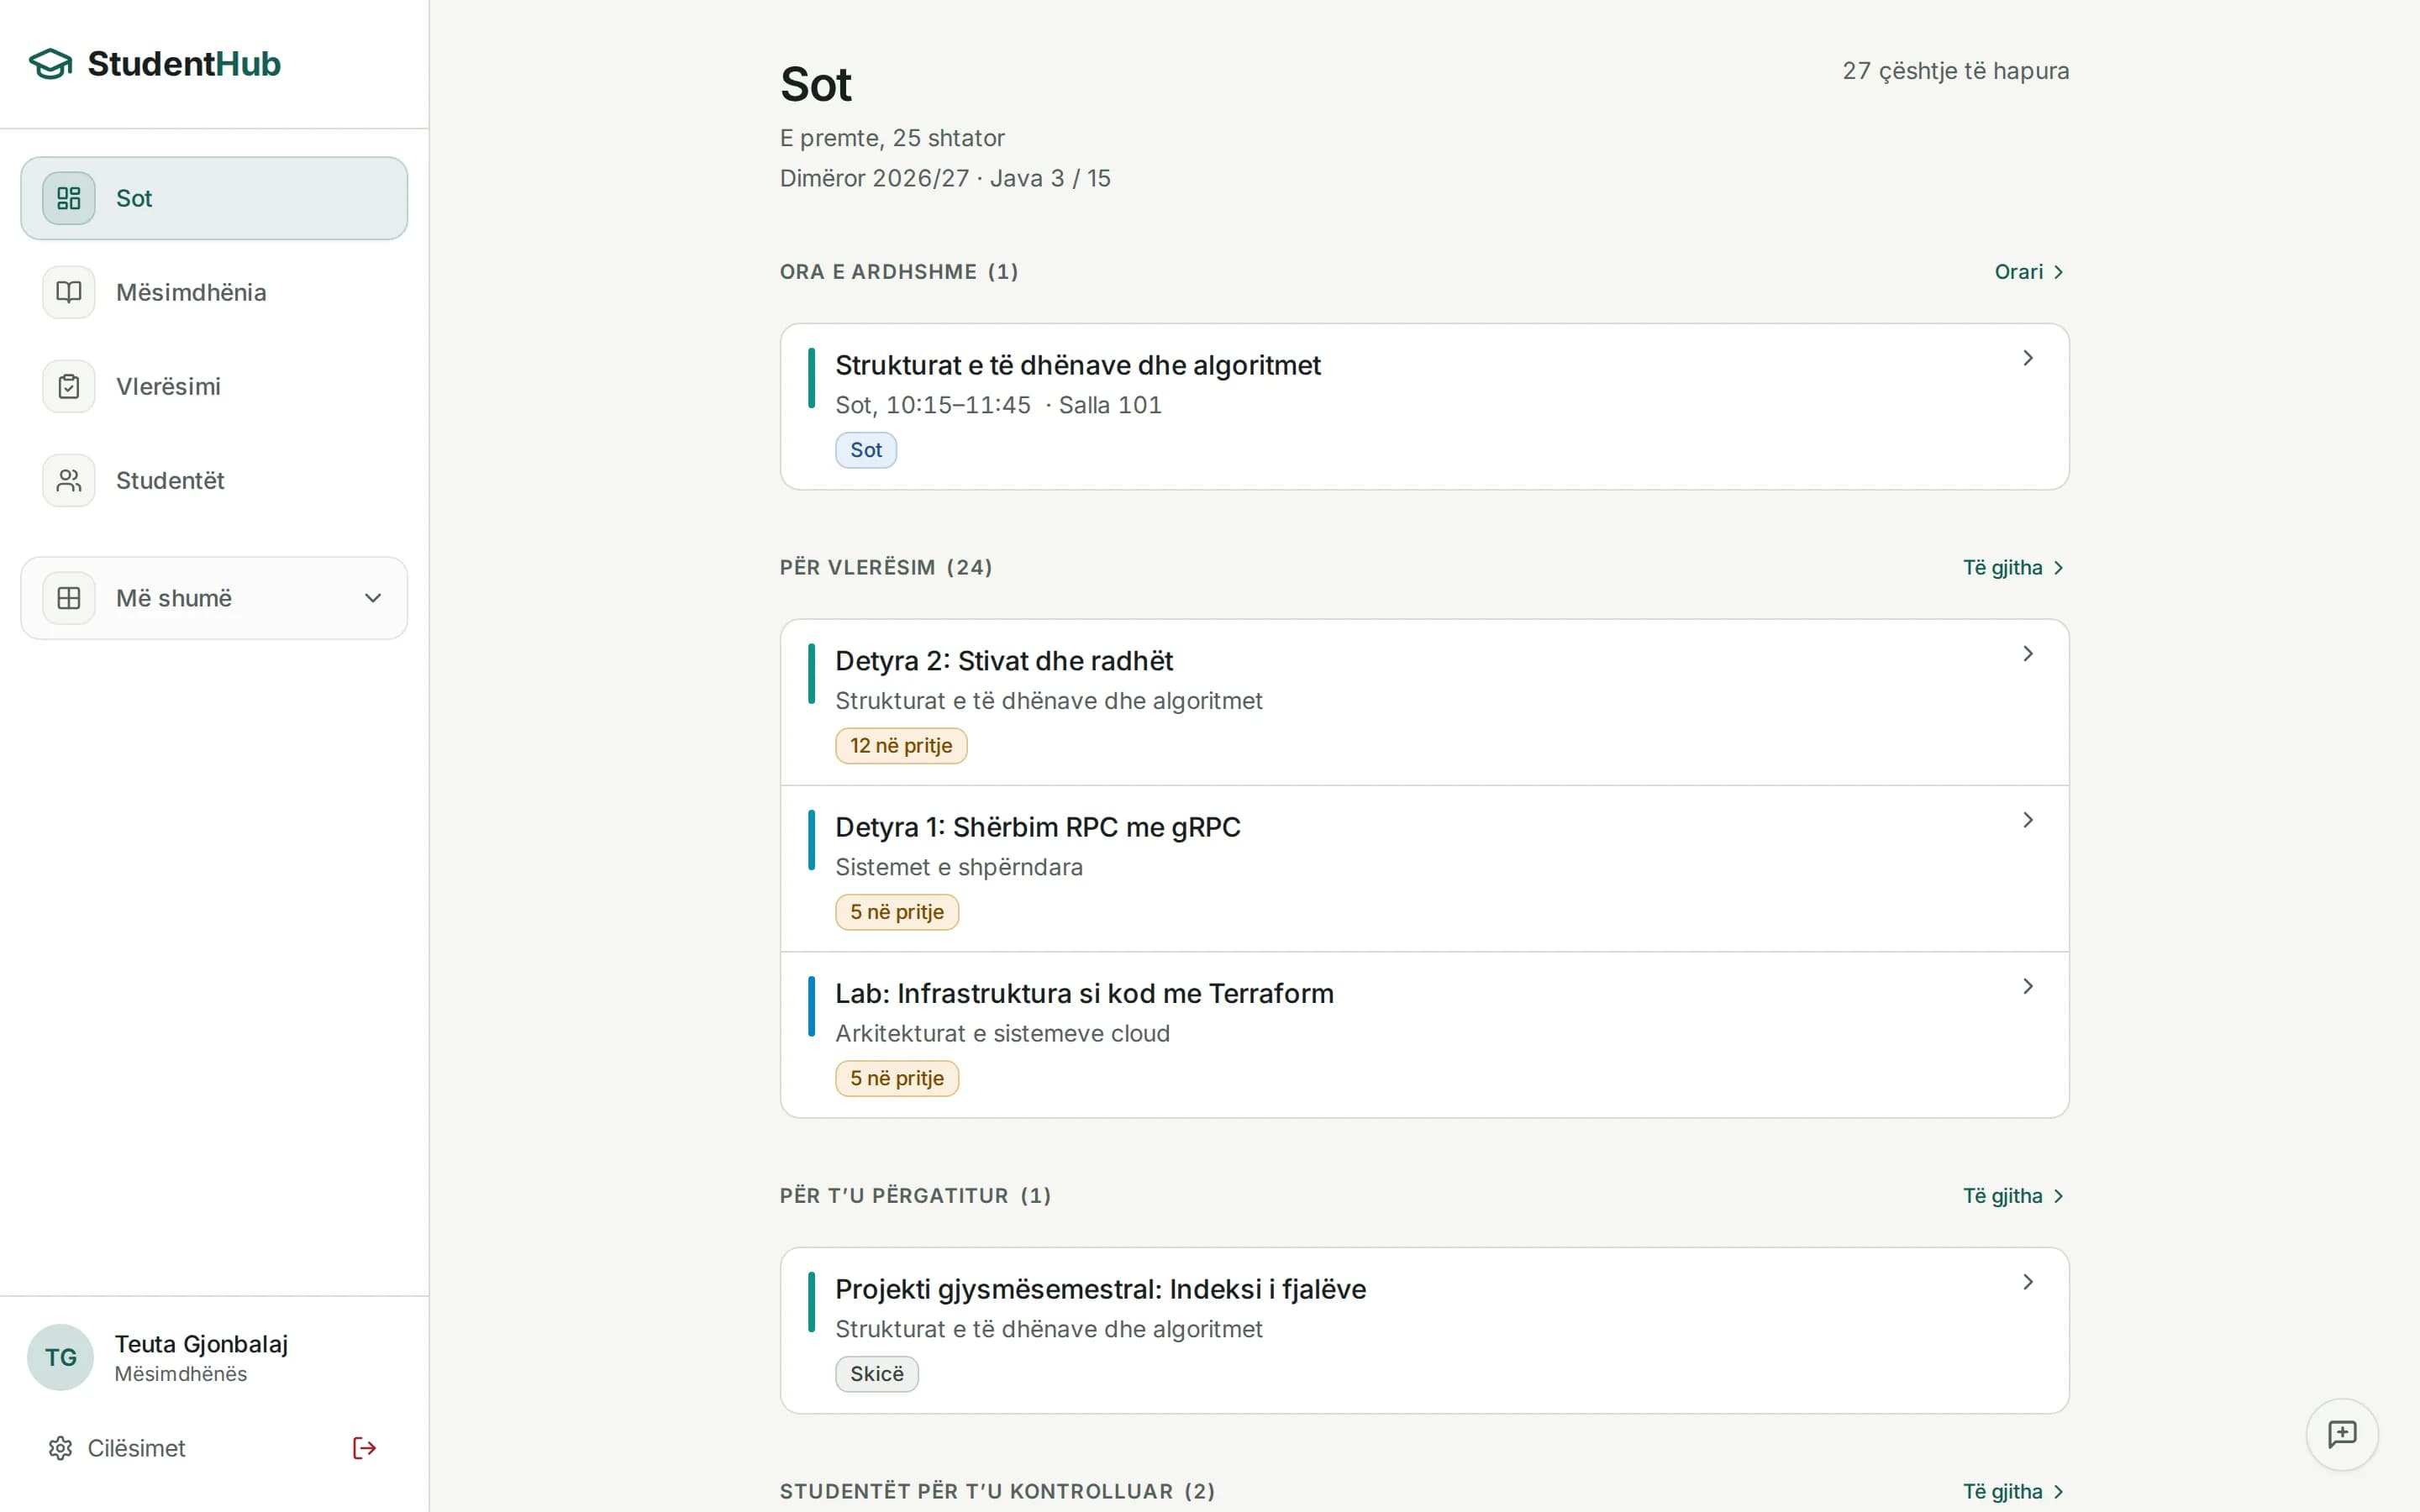Click PËR VLERËSIM (24) section heading
This screenshot has width=2420, height=1512.
pos(886,568)
